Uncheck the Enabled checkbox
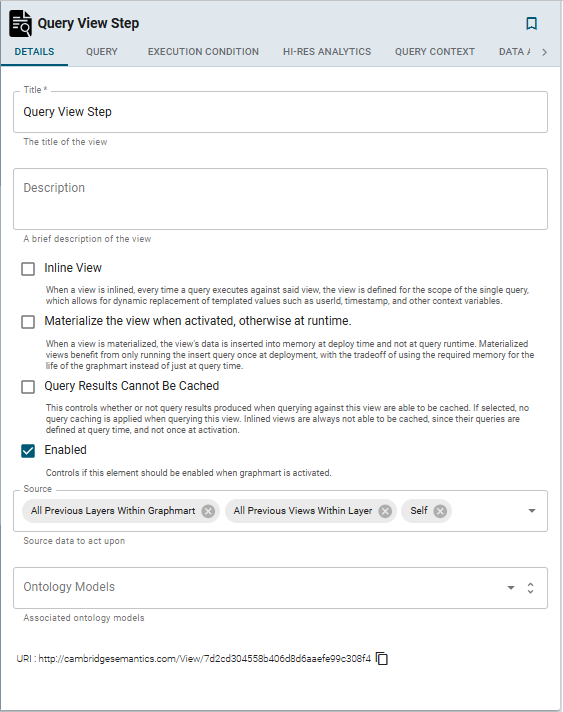Screen dimensions: 563x712 tap(28, 451)
